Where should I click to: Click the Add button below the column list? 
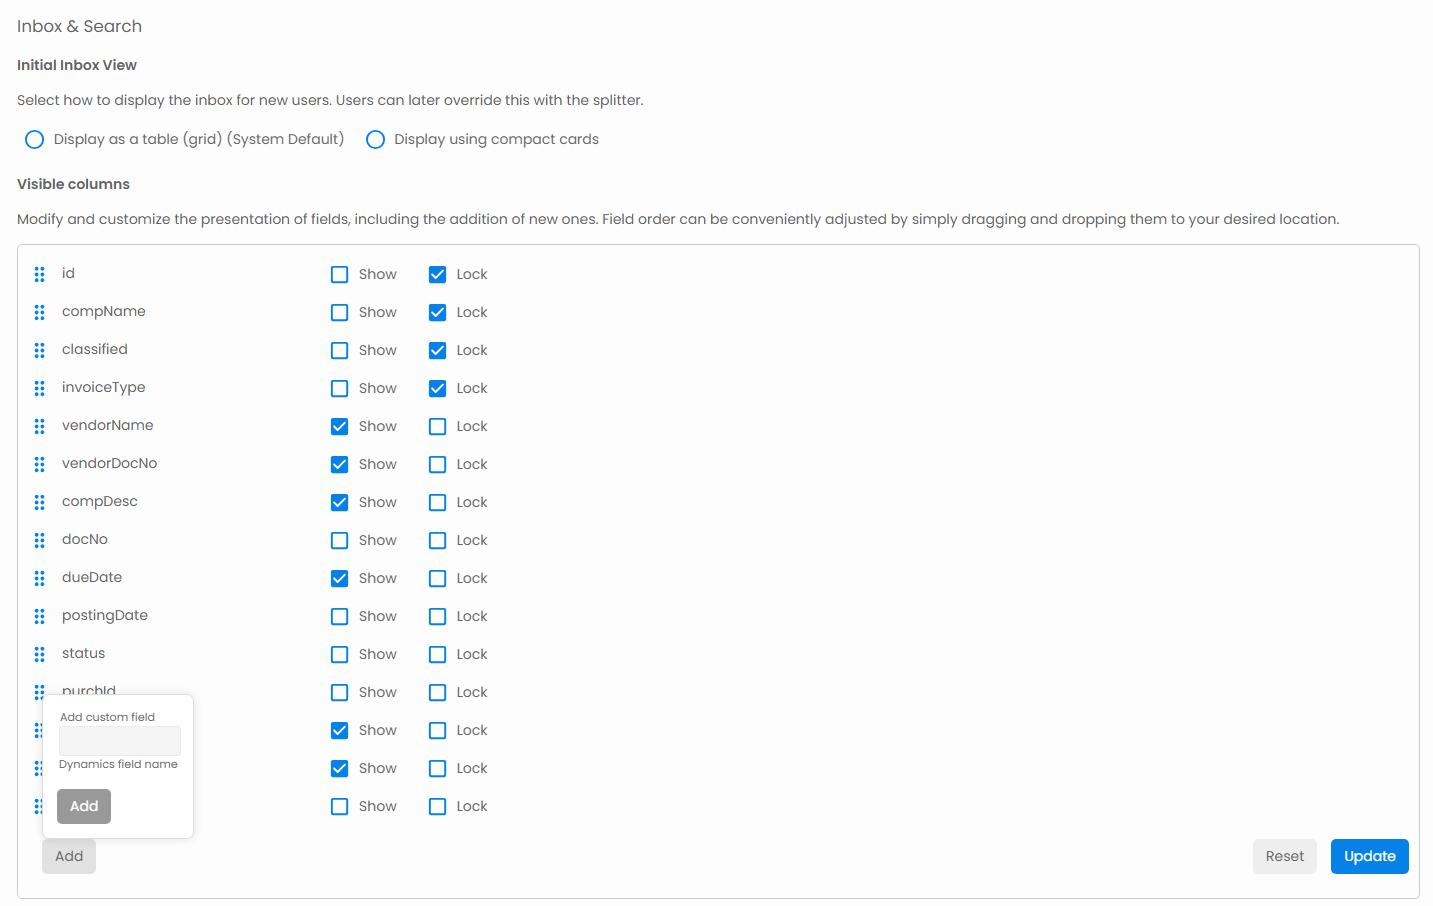tap(69, 856)
